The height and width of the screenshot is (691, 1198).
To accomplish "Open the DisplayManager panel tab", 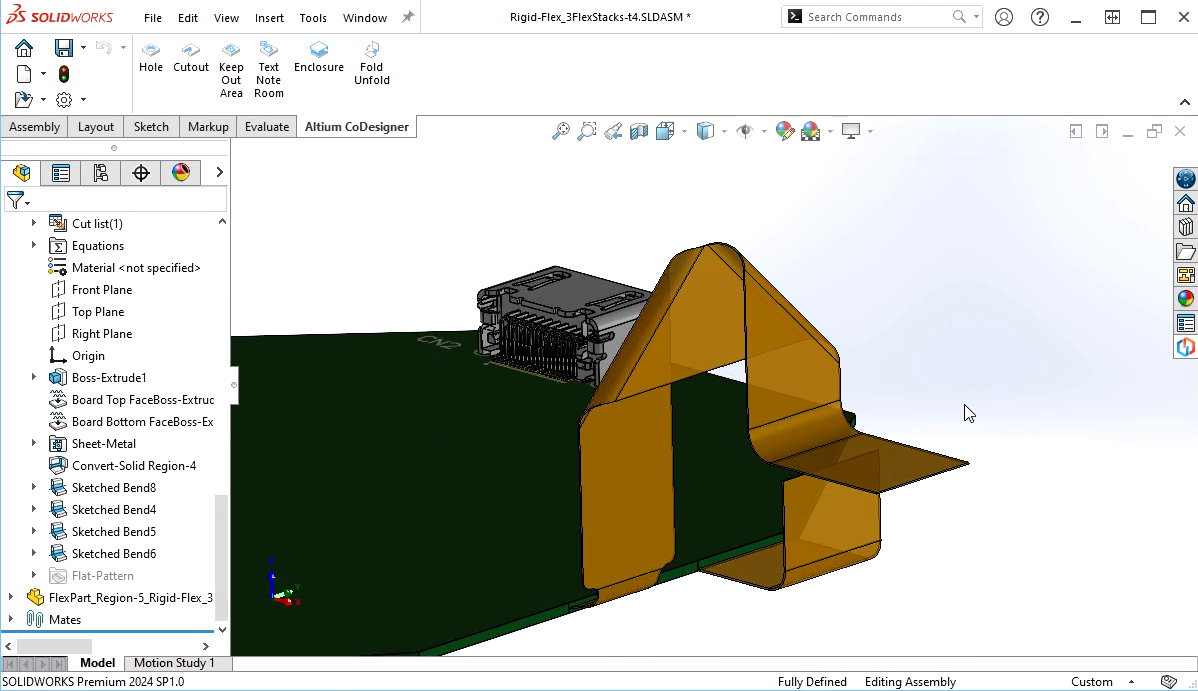I will click(181, 173).
